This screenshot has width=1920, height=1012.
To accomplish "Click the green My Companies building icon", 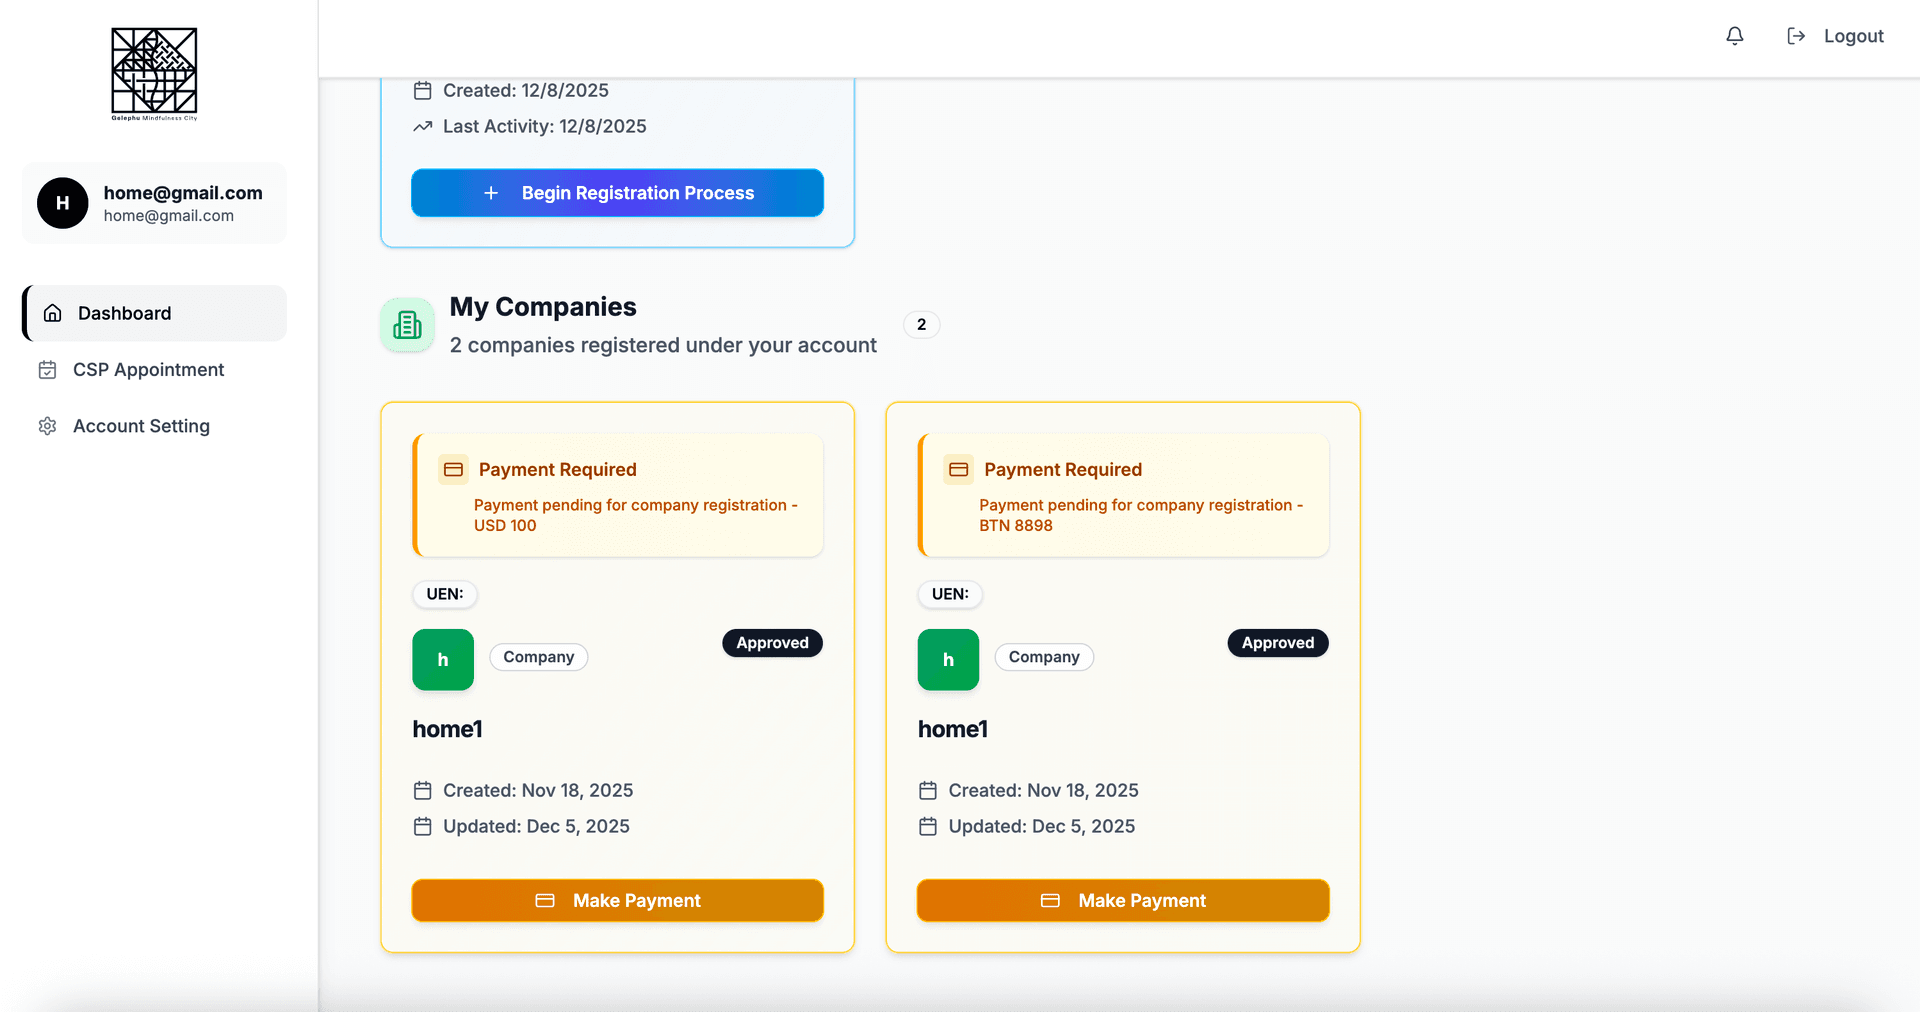I will 407,325.
